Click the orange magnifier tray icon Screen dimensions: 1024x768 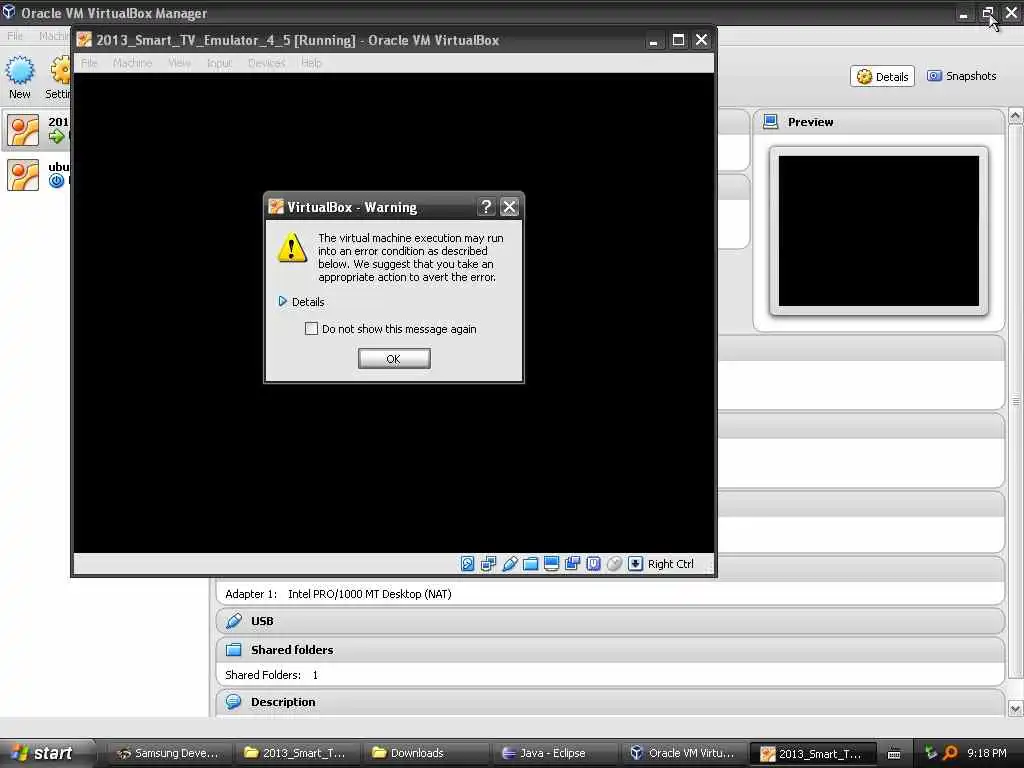coord(950,753)
